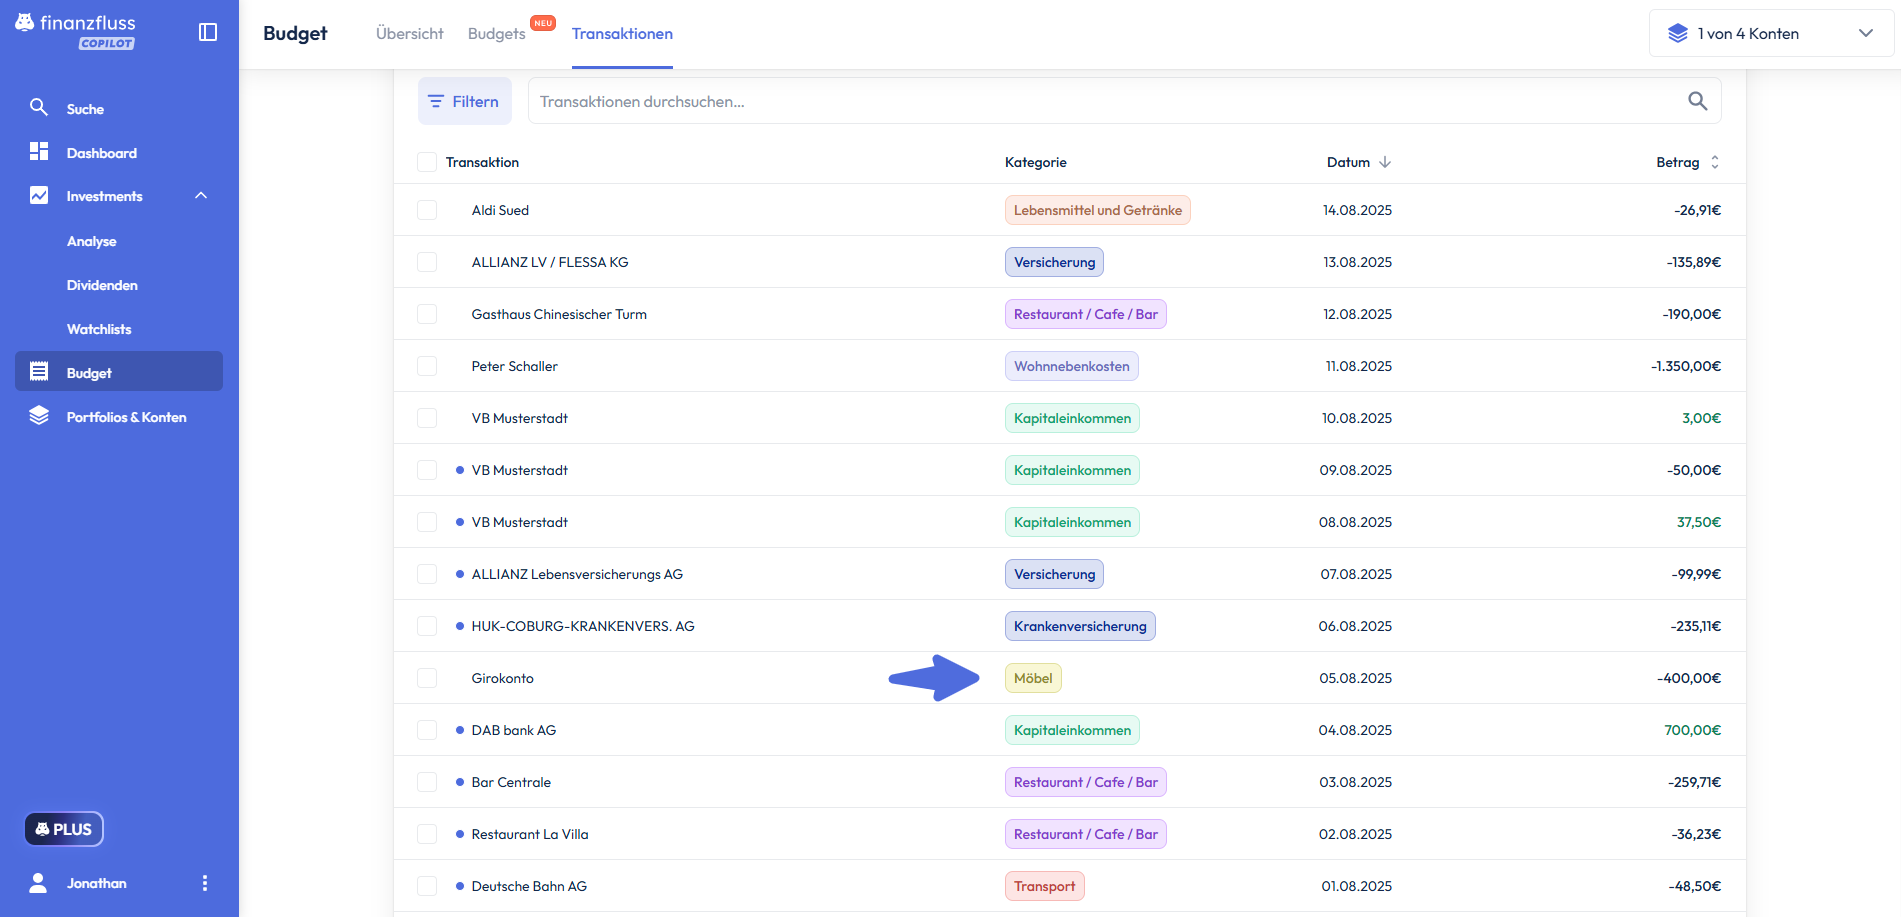This screenshot has height=917, width=1901.
Task: Click the search magnifier in transaction search bar
Action: (x=1697, y=101)
